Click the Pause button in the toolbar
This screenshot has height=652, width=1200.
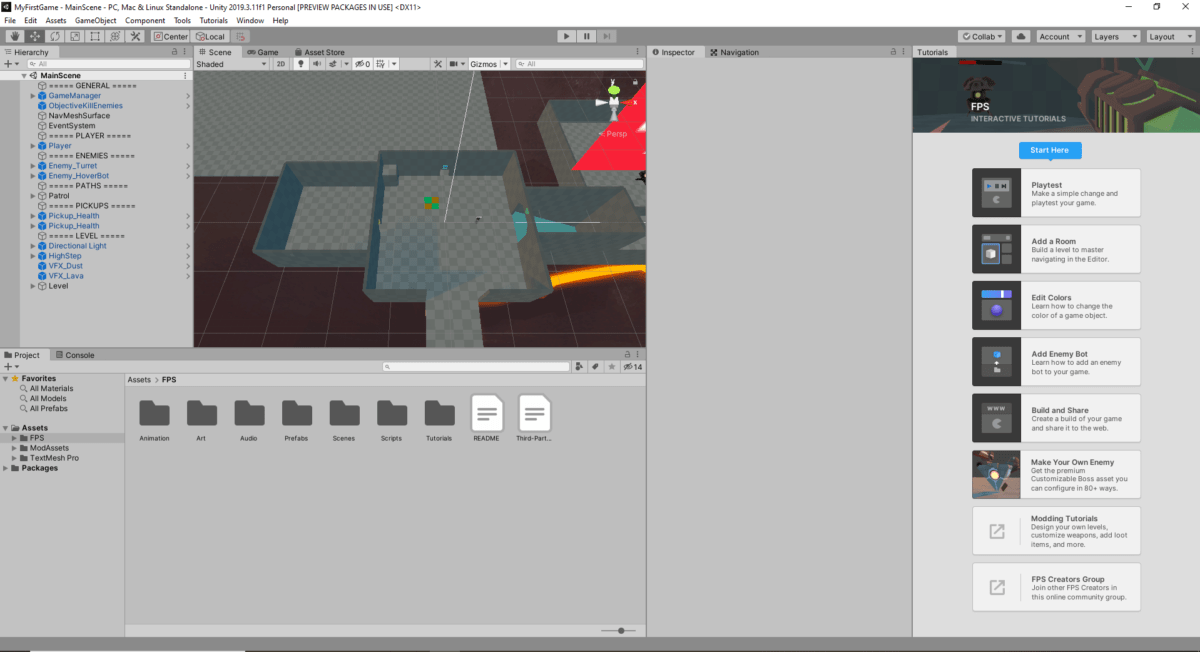(587, 36)
